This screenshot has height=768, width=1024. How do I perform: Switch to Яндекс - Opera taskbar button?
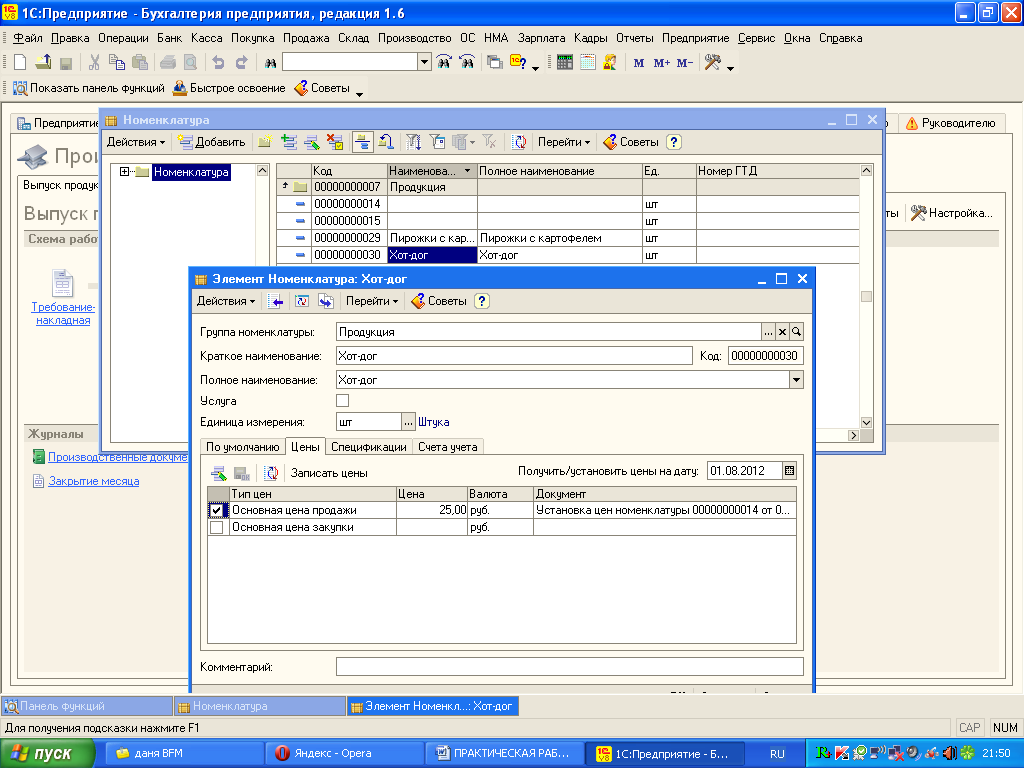coord(343,754)
